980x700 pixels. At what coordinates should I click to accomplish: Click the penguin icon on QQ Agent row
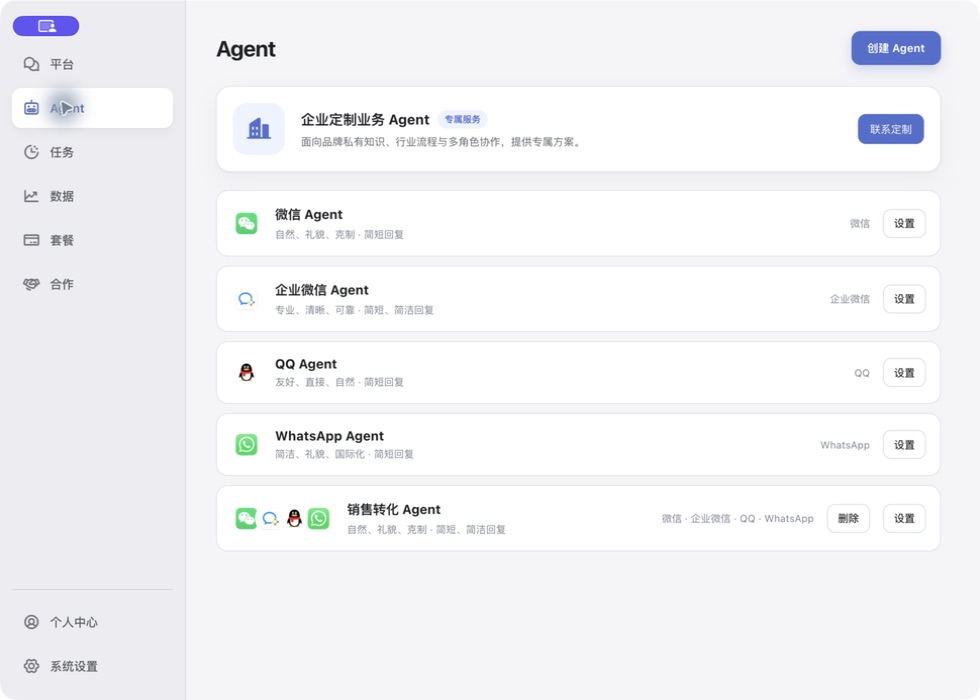point(246,372)
